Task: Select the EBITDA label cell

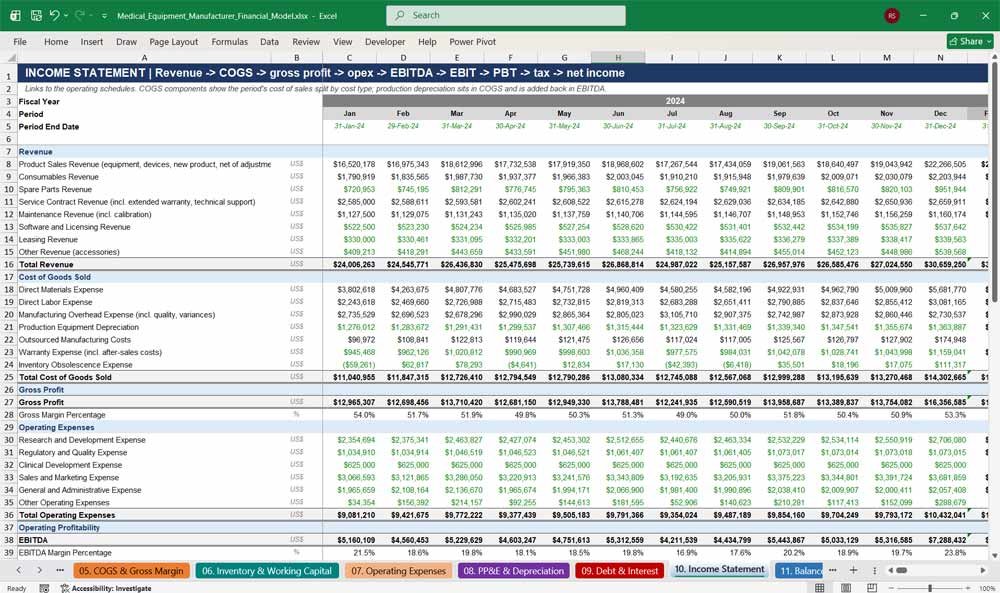Action: [144, 540]
